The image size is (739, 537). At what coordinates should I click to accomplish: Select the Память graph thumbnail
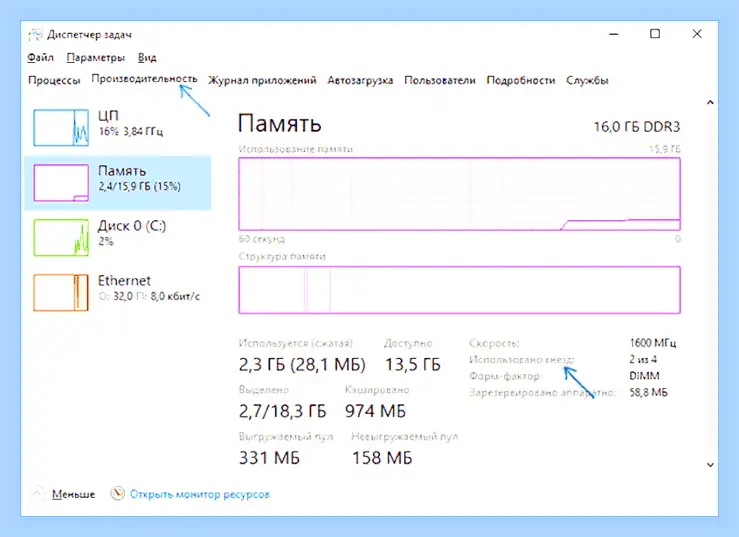tap(61, 182)
